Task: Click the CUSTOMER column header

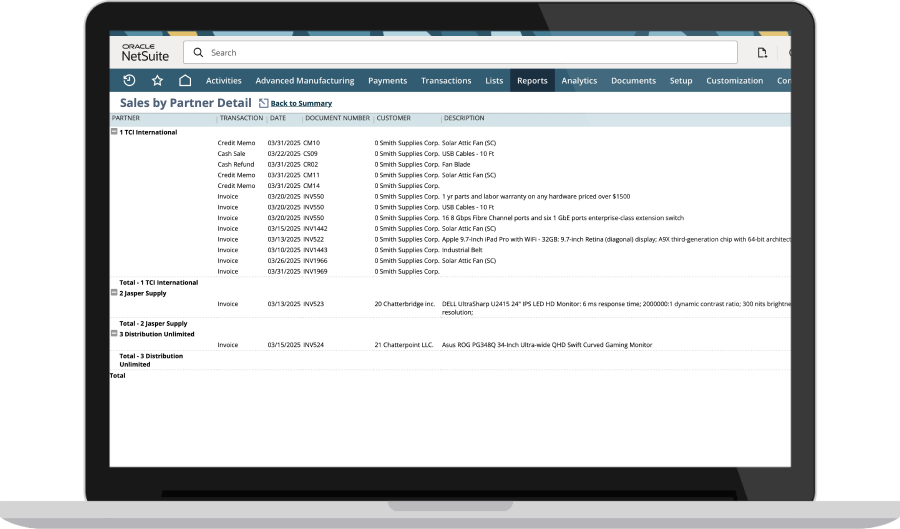Action: (393, 118)
